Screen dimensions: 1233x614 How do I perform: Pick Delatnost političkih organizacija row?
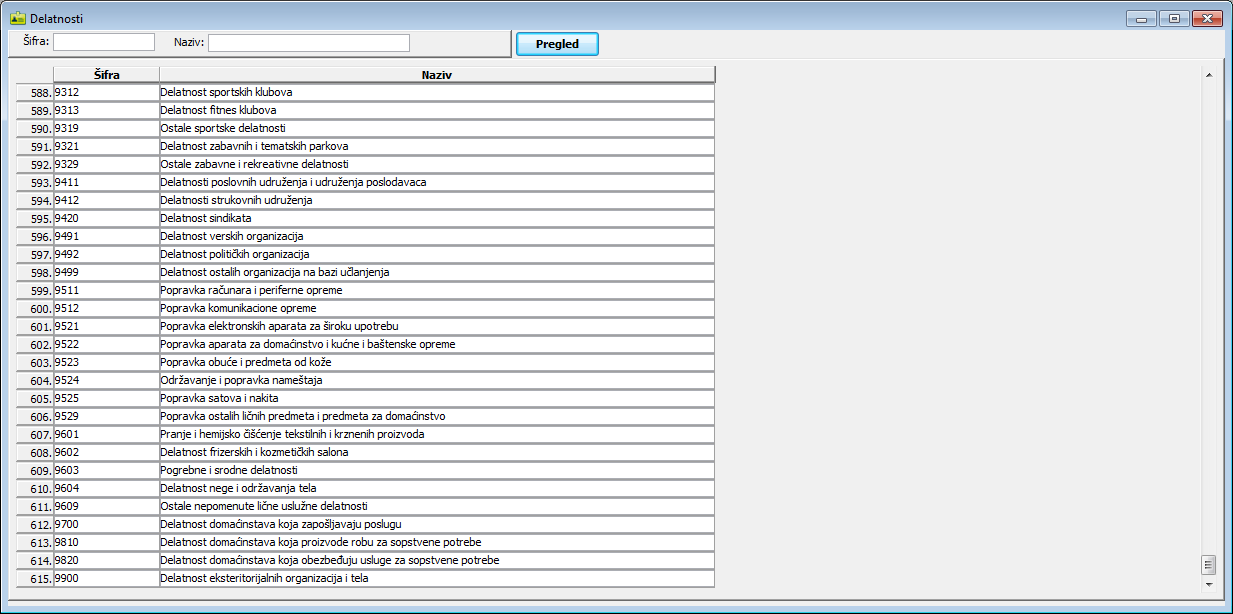(x=437, y=254)
